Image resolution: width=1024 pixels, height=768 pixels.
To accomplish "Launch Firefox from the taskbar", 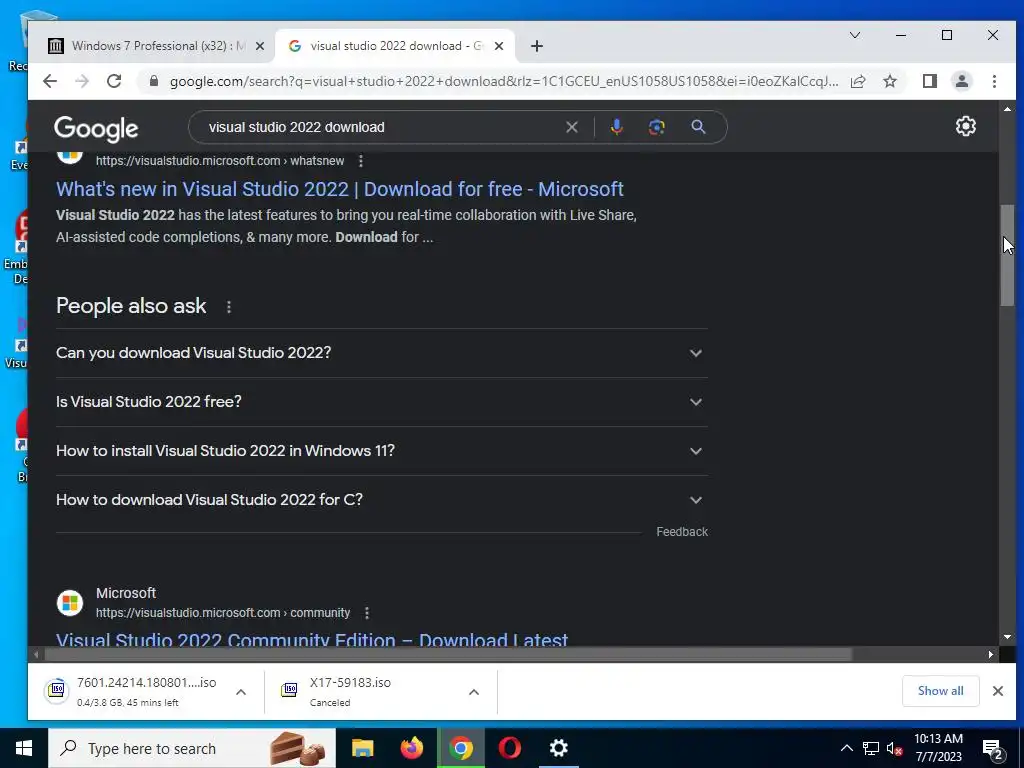I will 411,748.
